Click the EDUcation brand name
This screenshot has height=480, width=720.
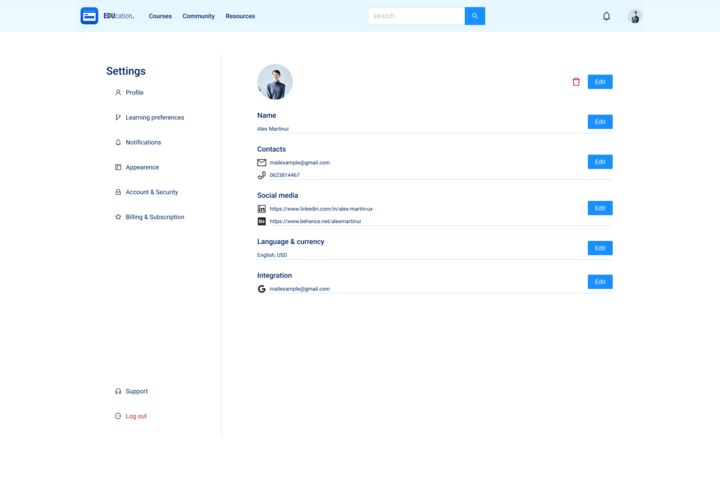[119, 16]
